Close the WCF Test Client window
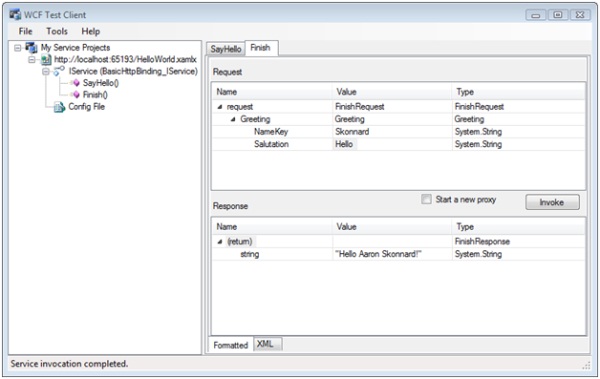 coord(580,15)
